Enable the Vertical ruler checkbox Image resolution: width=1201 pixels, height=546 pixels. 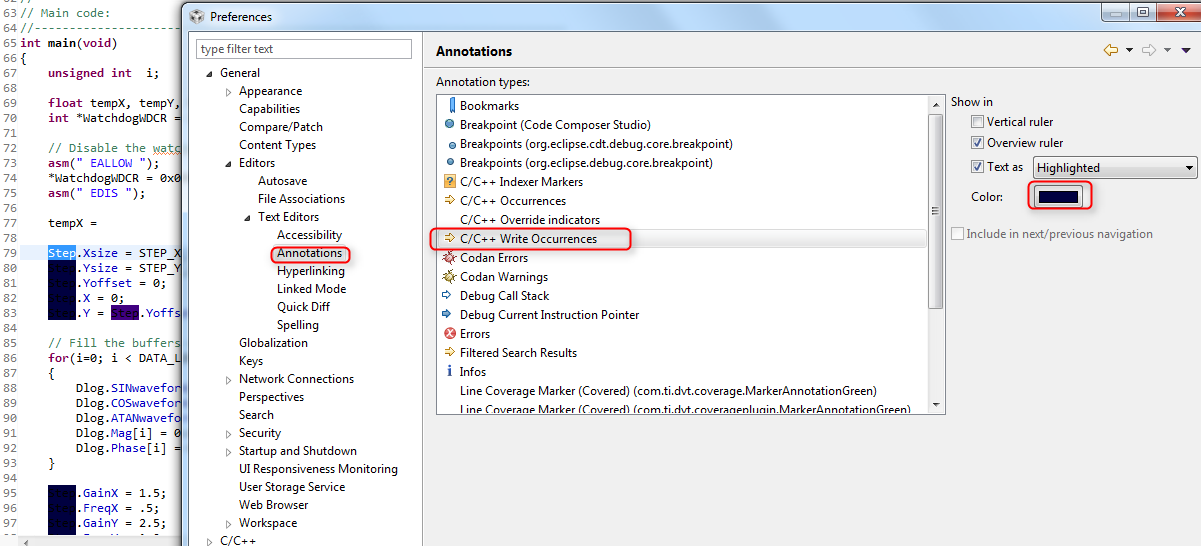tap(978, 122)
